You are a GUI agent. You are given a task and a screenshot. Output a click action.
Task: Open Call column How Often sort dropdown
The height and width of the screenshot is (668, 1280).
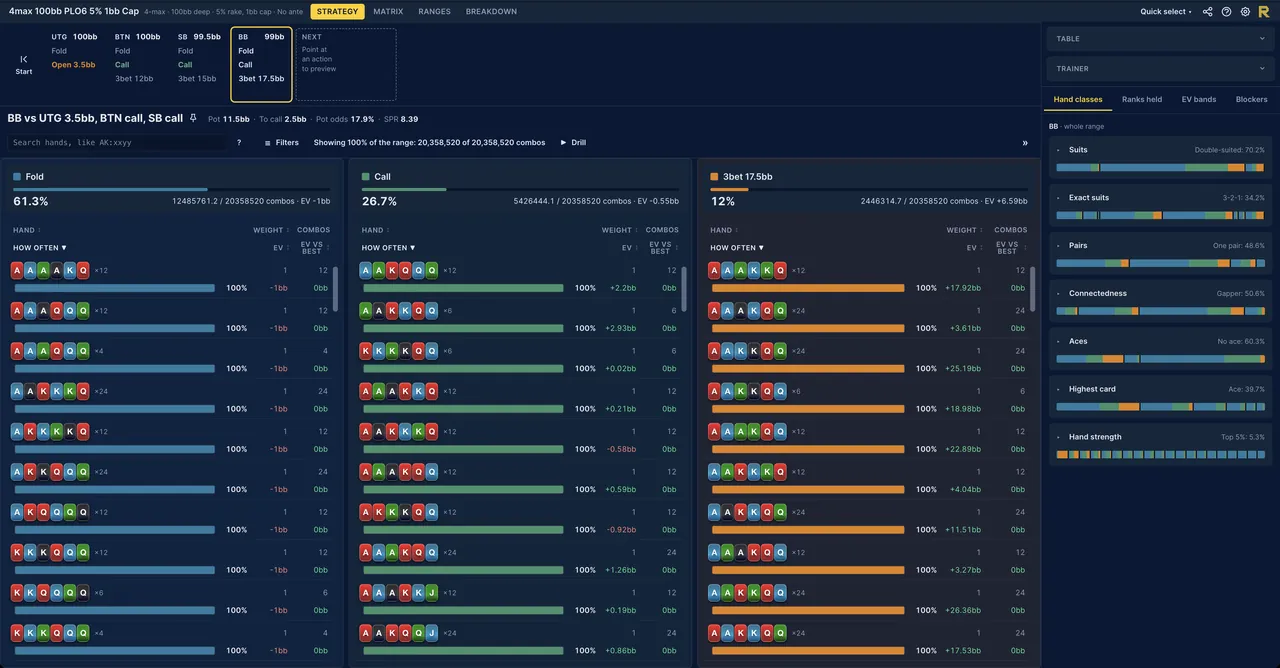pyautogui.click(x=389, y=247)
